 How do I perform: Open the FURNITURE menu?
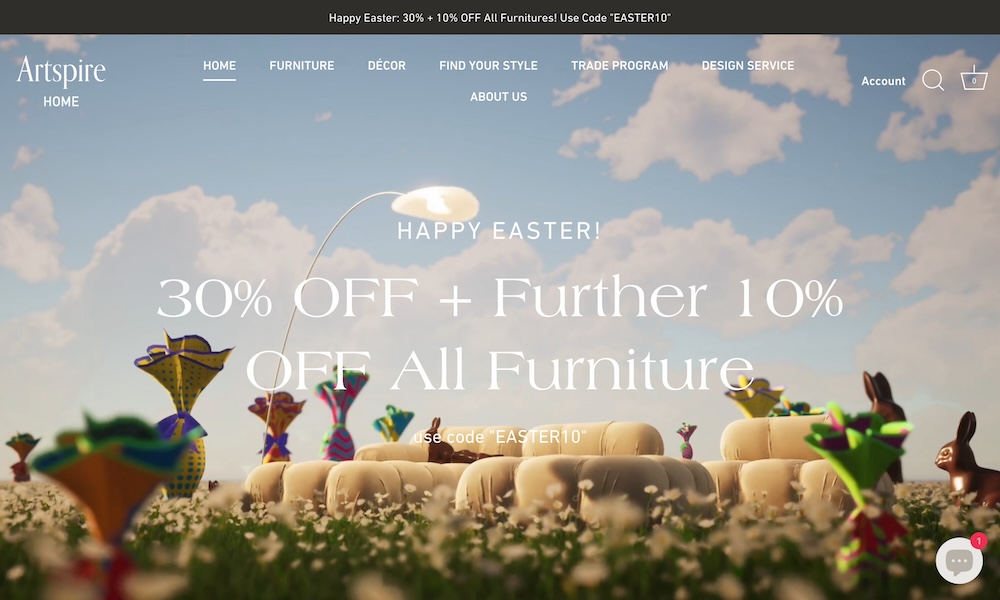point(302,66)
